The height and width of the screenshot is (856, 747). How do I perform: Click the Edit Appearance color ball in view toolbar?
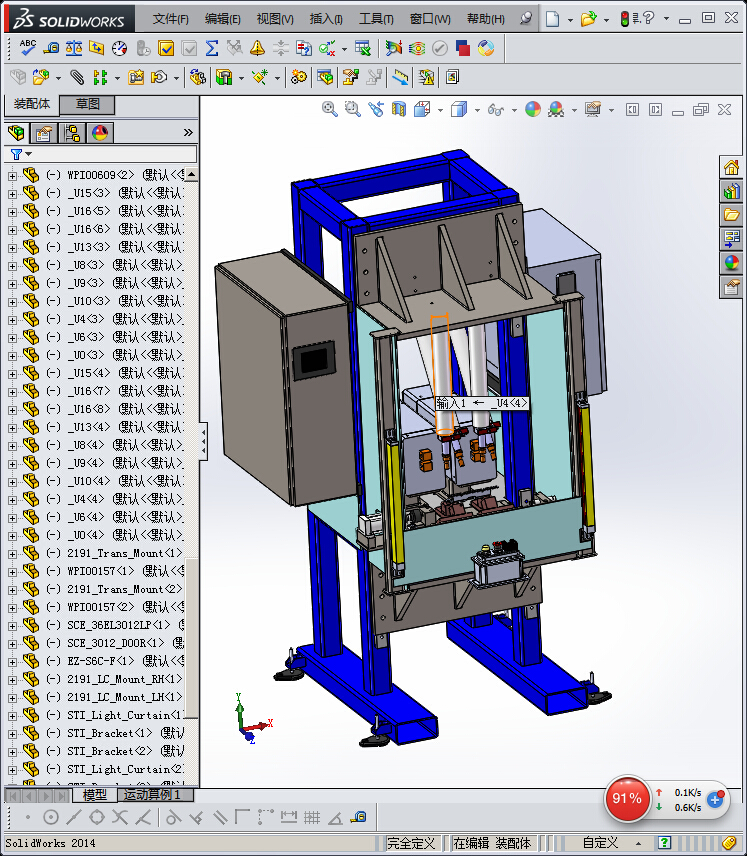[533, 109]
